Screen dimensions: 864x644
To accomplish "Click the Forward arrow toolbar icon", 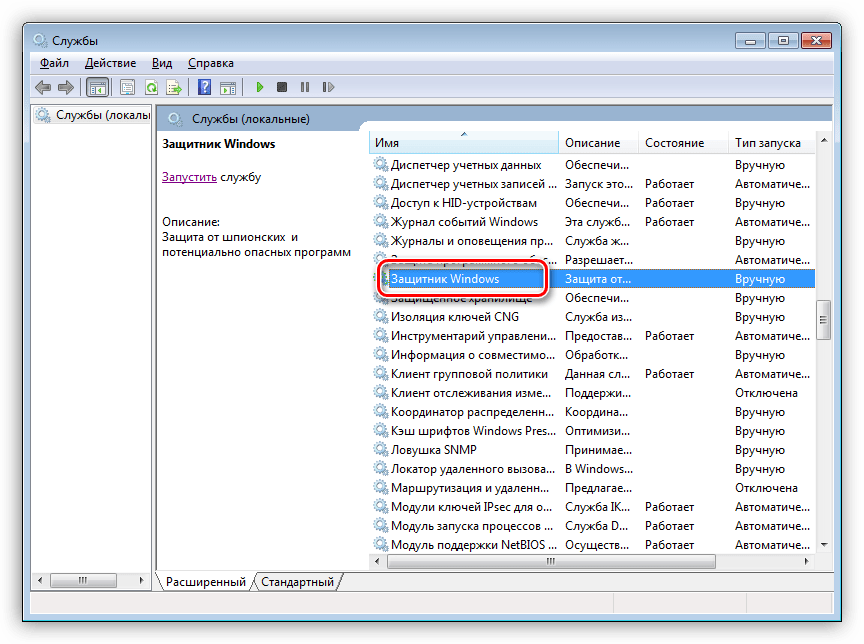I will coord(66,87).
